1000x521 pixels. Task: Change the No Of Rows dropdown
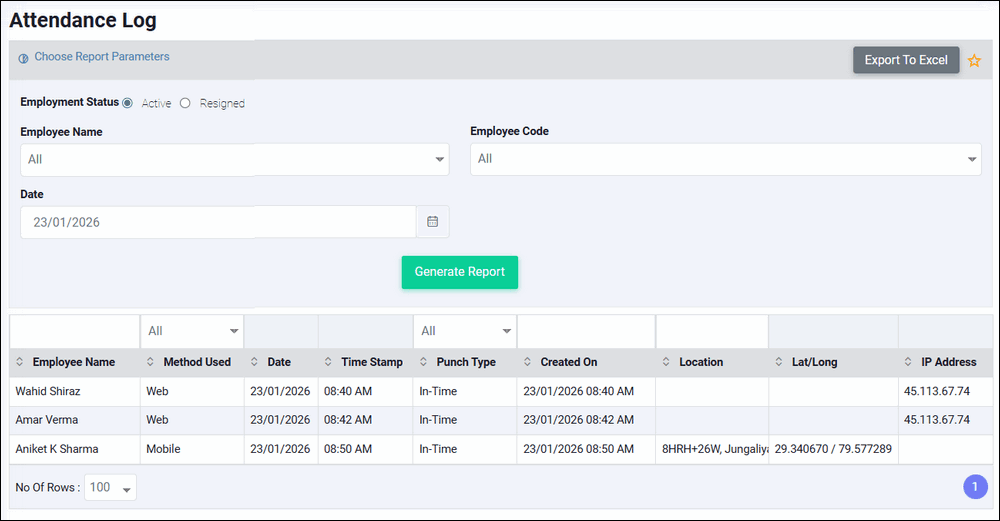tap(110, 488)
